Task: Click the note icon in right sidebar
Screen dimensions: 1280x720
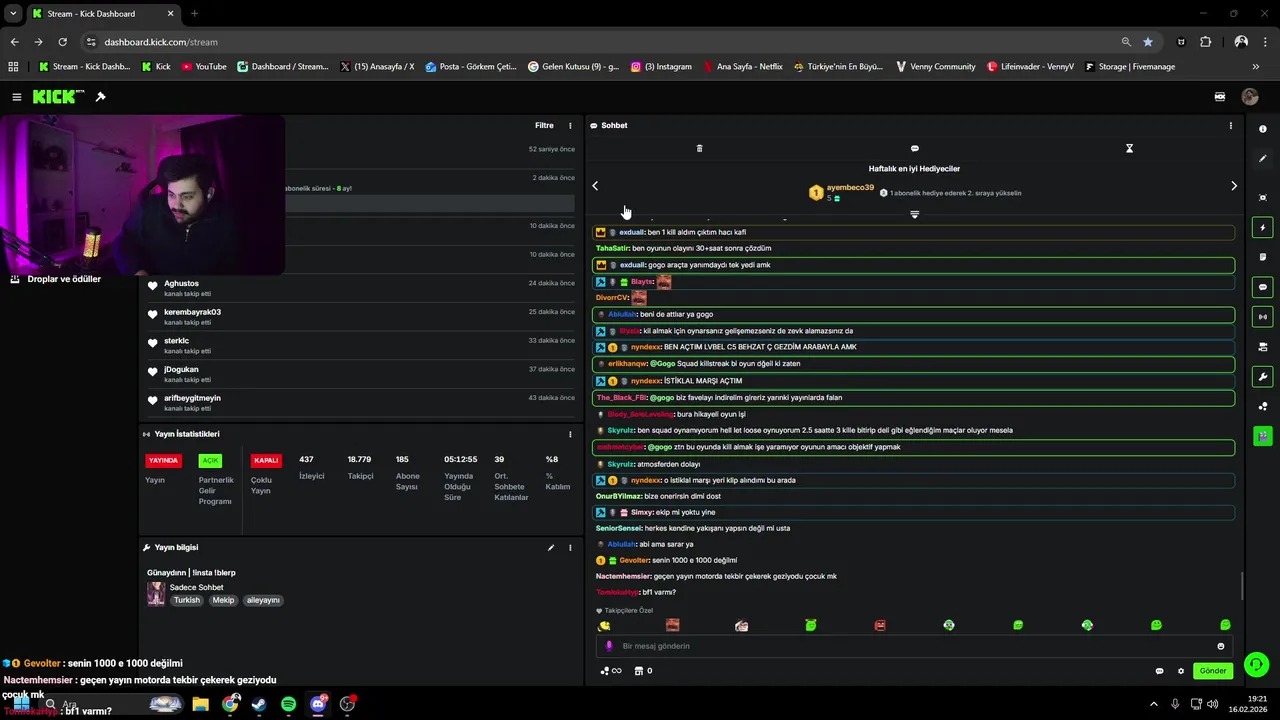Action: click(1262, 257)
